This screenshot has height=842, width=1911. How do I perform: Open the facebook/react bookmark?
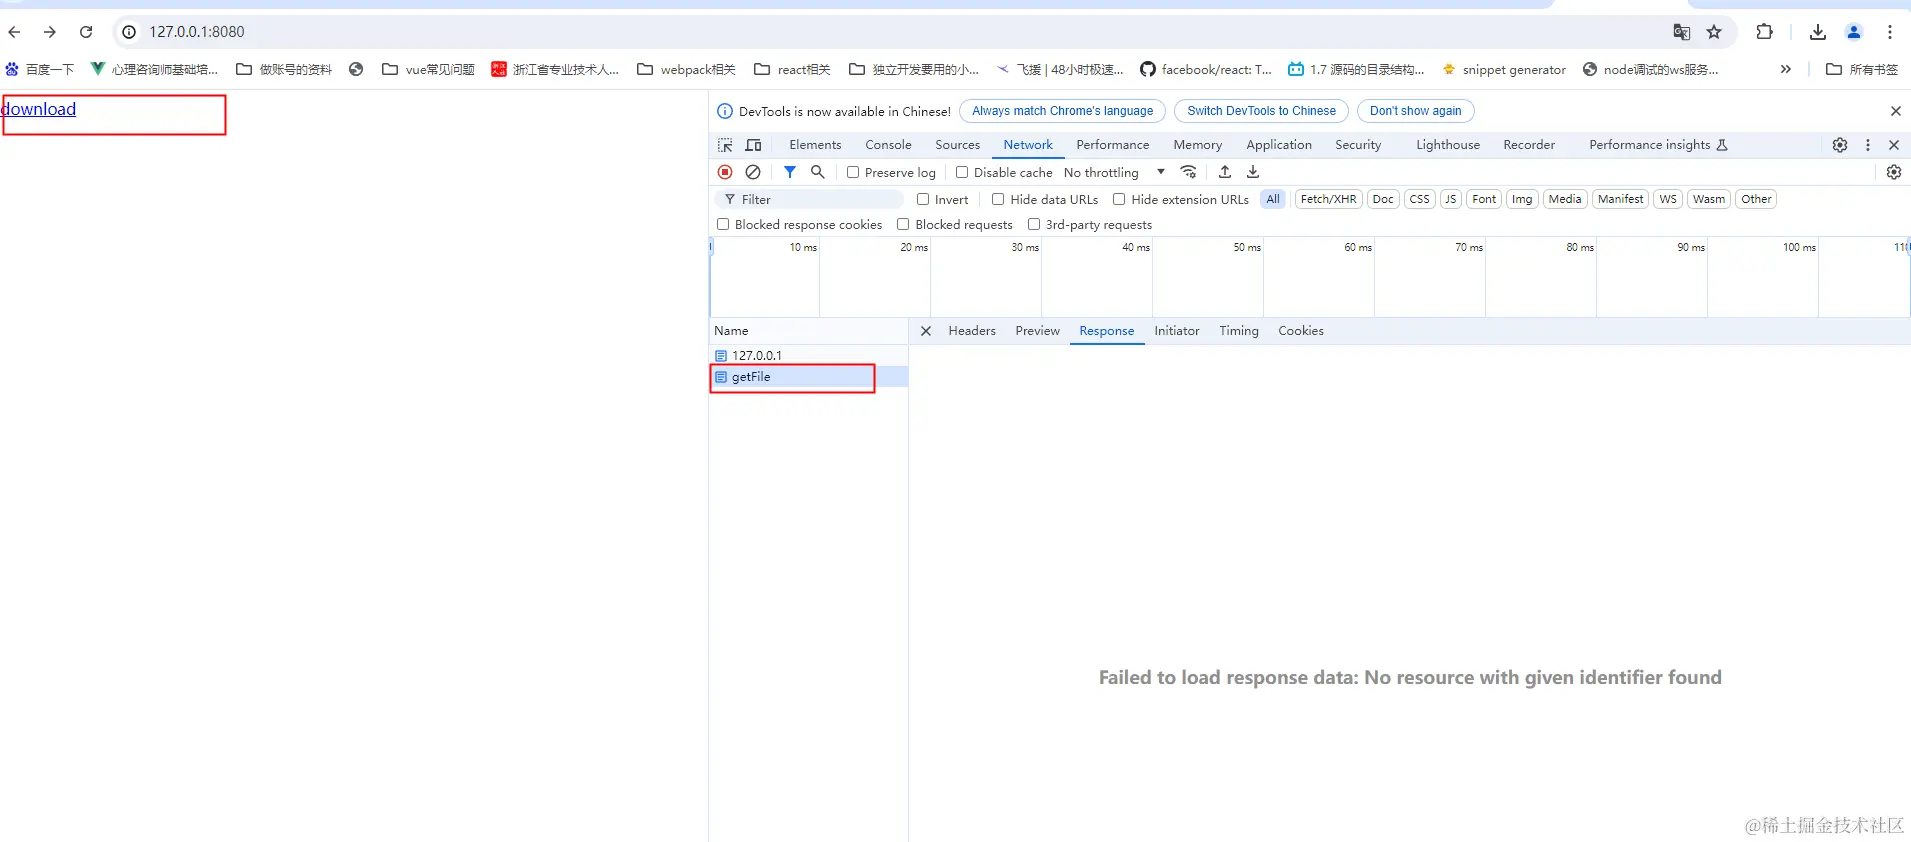(x=1206, y=69)
